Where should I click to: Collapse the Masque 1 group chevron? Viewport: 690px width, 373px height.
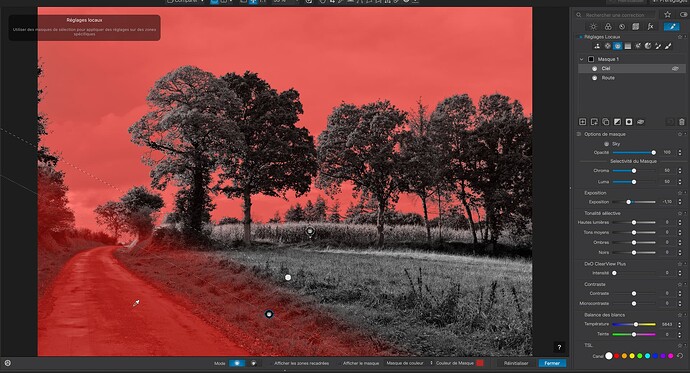click(582, 59)
